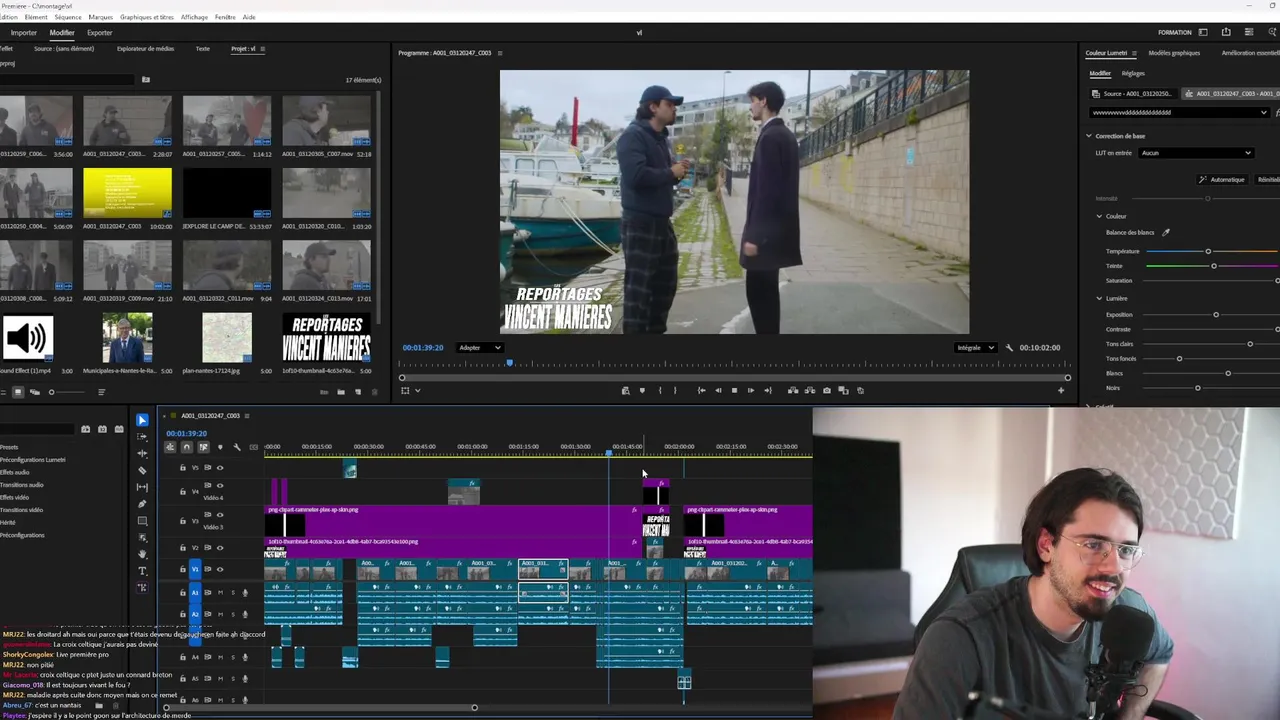Open the Intégrale playback resolution dropdown
This screenshot has height=720, width=1280.
coord(975,348)
